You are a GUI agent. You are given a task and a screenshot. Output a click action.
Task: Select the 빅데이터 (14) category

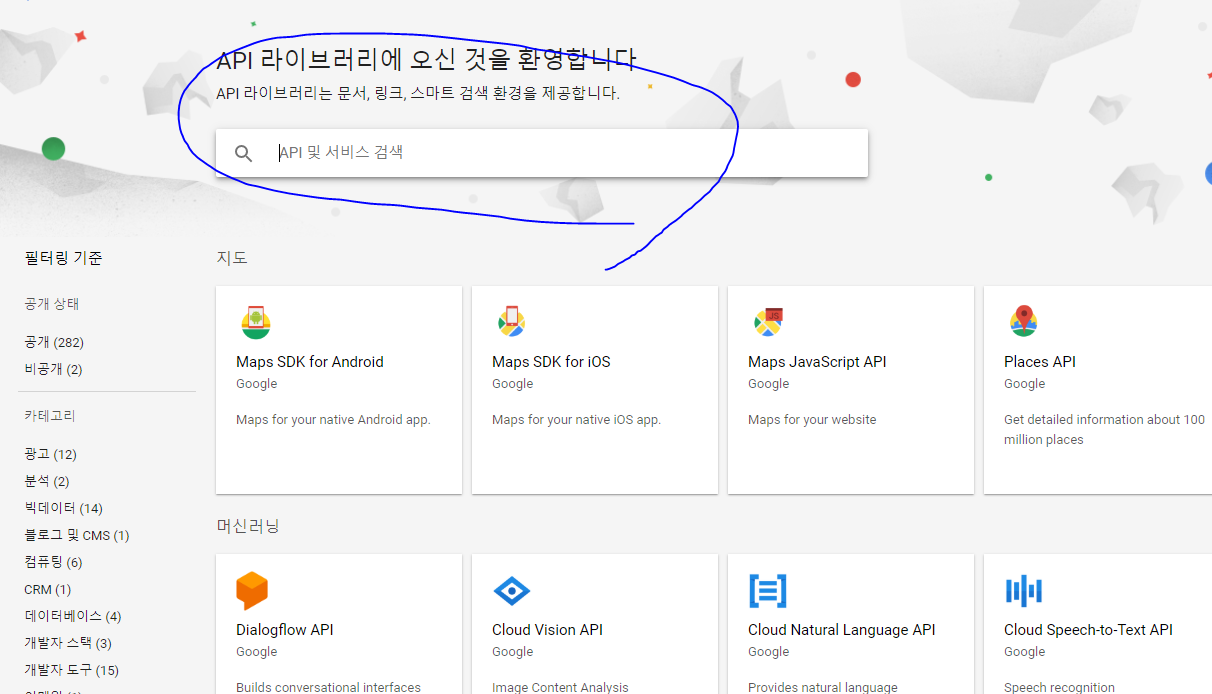63,509
